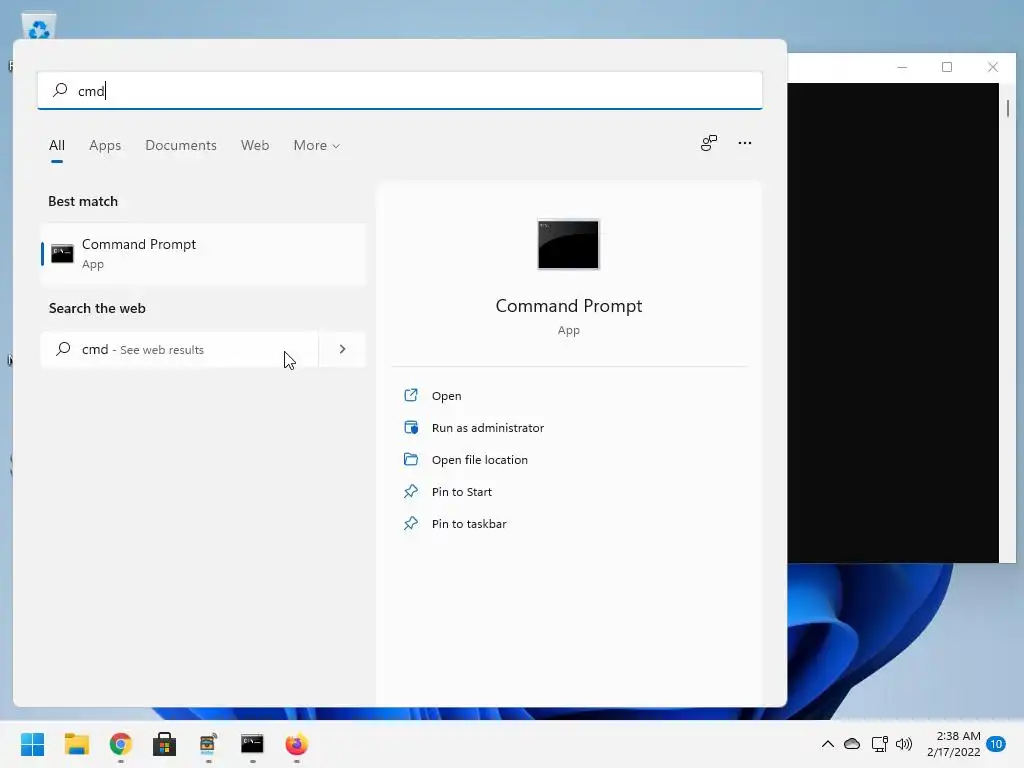Open the notification badge showing 10
The width and height of the screenshot is (1024, 768).
997,744
